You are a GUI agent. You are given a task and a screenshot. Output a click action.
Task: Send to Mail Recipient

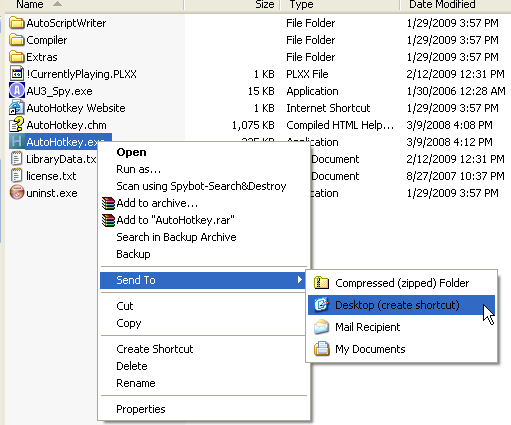[401, 327]
